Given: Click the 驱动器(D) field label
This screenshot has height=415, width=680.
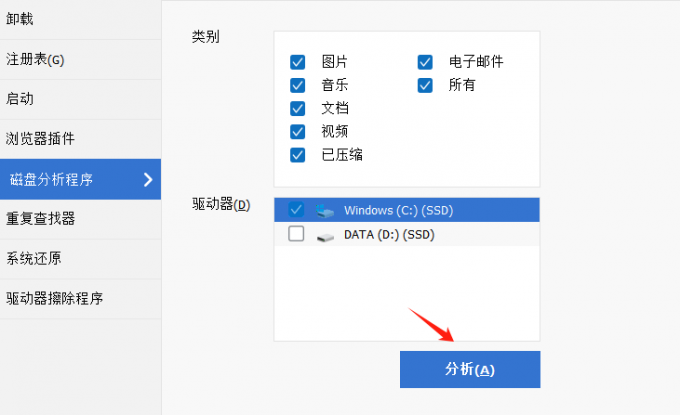Looking at the screenshot, I should click(x=221, y=204).
